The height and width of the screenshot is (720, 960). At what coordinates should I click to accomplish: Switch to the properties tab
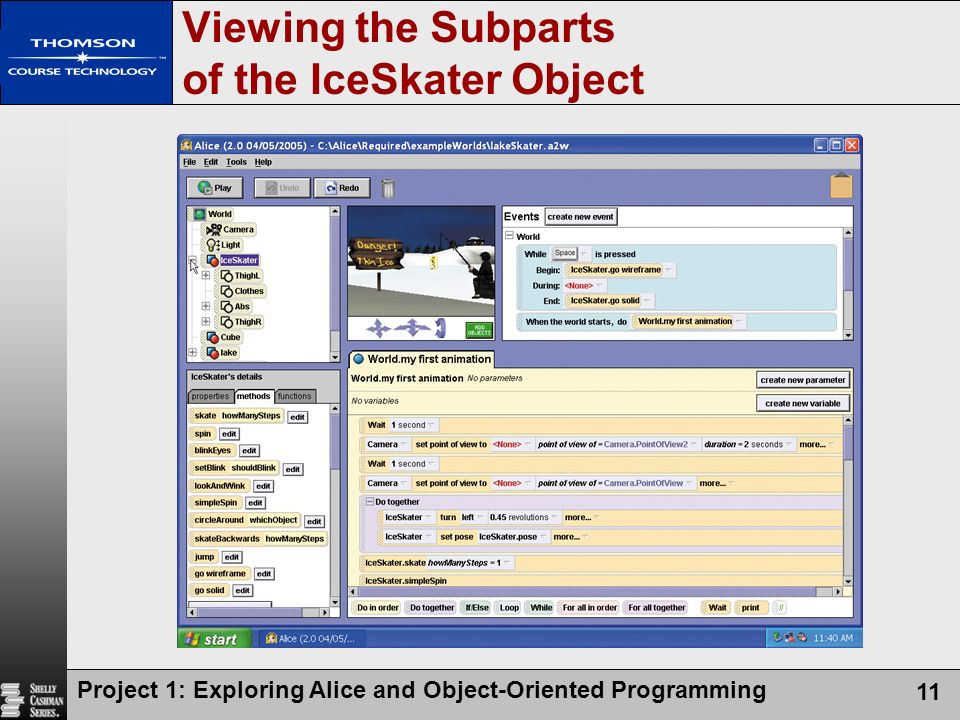[210, 396]
